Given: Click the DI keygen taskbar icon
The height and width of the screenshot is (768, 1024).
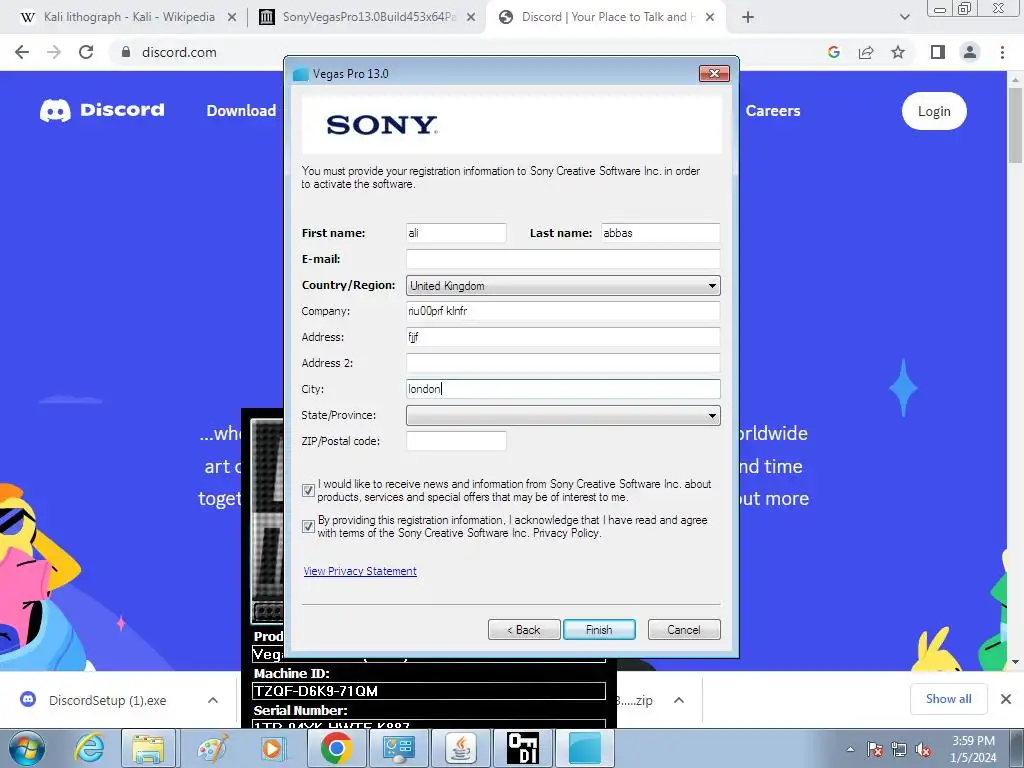Looking at the screenshot, I should (x=524, y=748).
